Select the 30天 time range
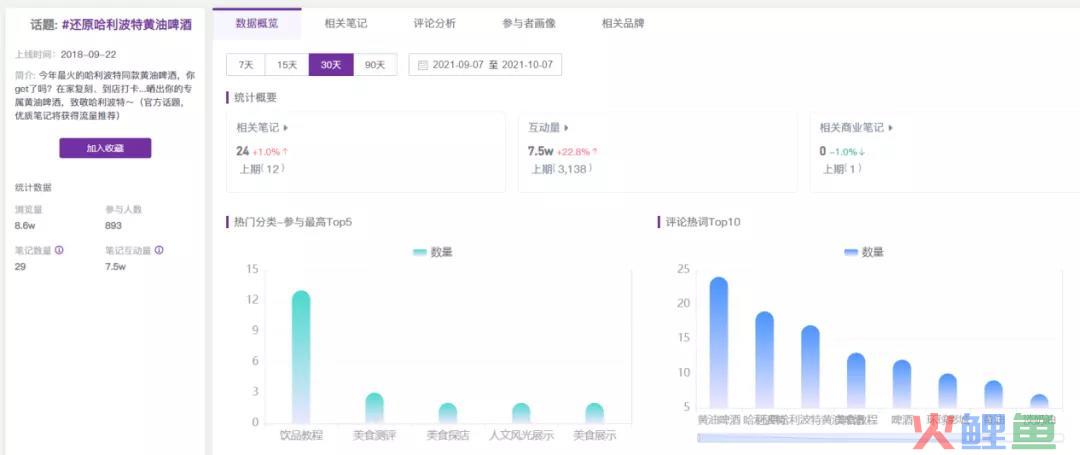The width and height of the screenshot is (1080, 455). pos(331,65)
